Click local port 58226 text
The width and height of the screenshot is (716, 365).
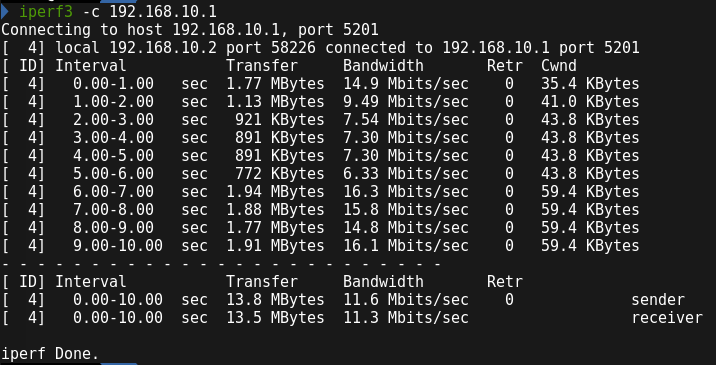point(271,48)
